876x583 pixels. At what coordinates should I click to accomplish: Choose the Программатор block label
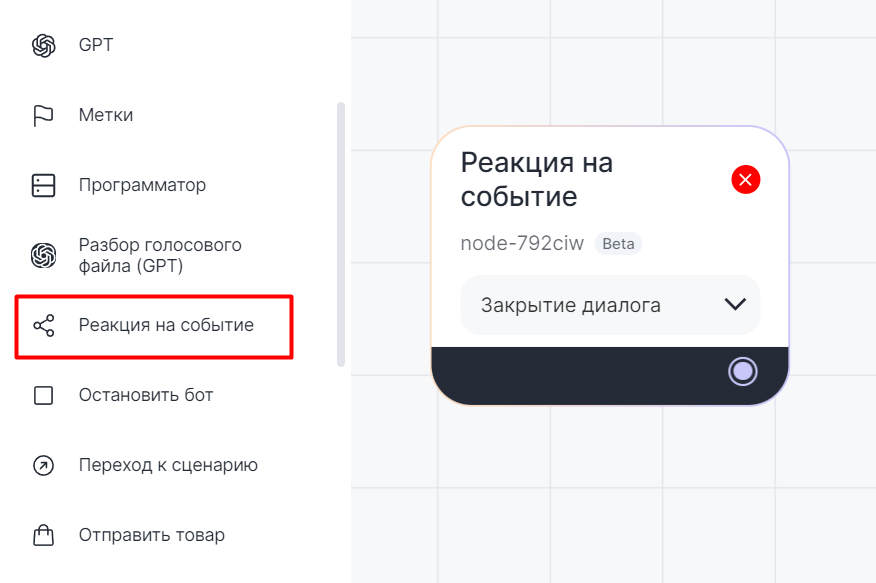point(142,186)
